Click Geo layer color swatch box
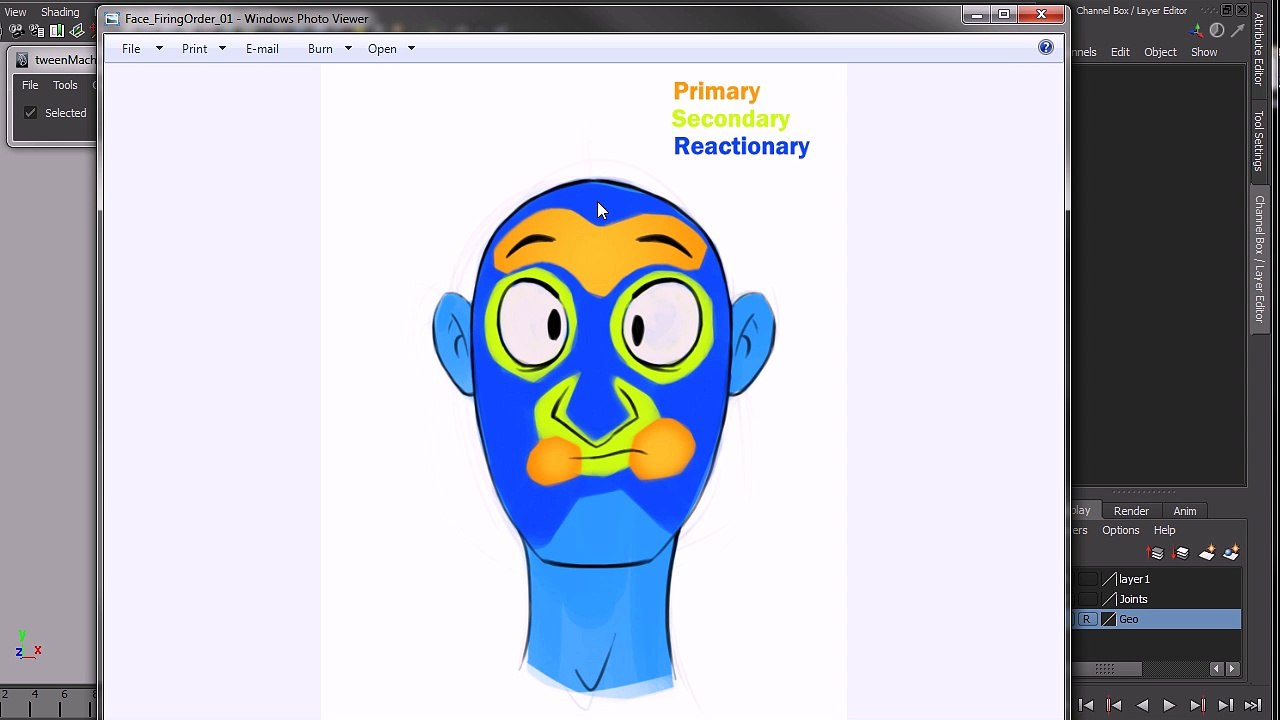Viewport: 1280px width, 720px height. pos(1109,619)
